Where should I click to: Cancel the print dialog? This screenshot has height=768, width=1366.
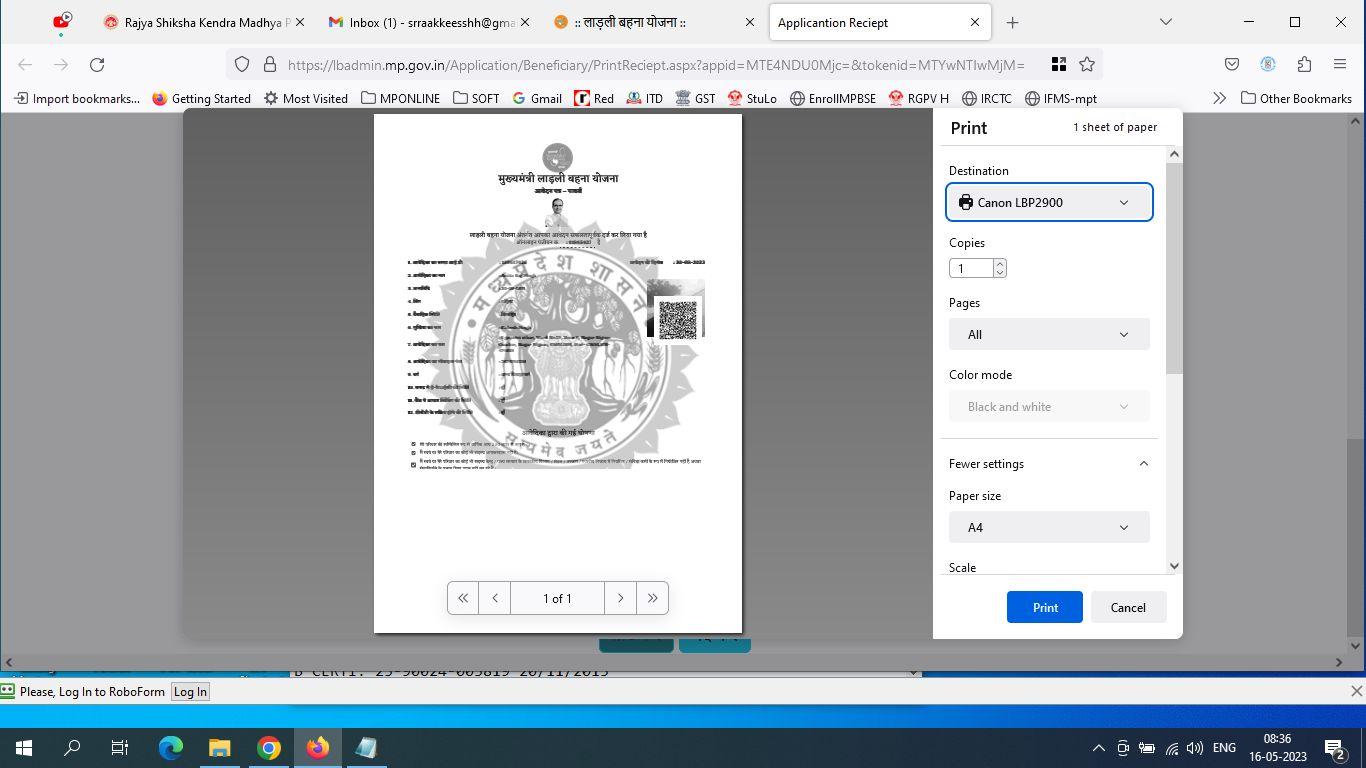(x=1128, y=607)
